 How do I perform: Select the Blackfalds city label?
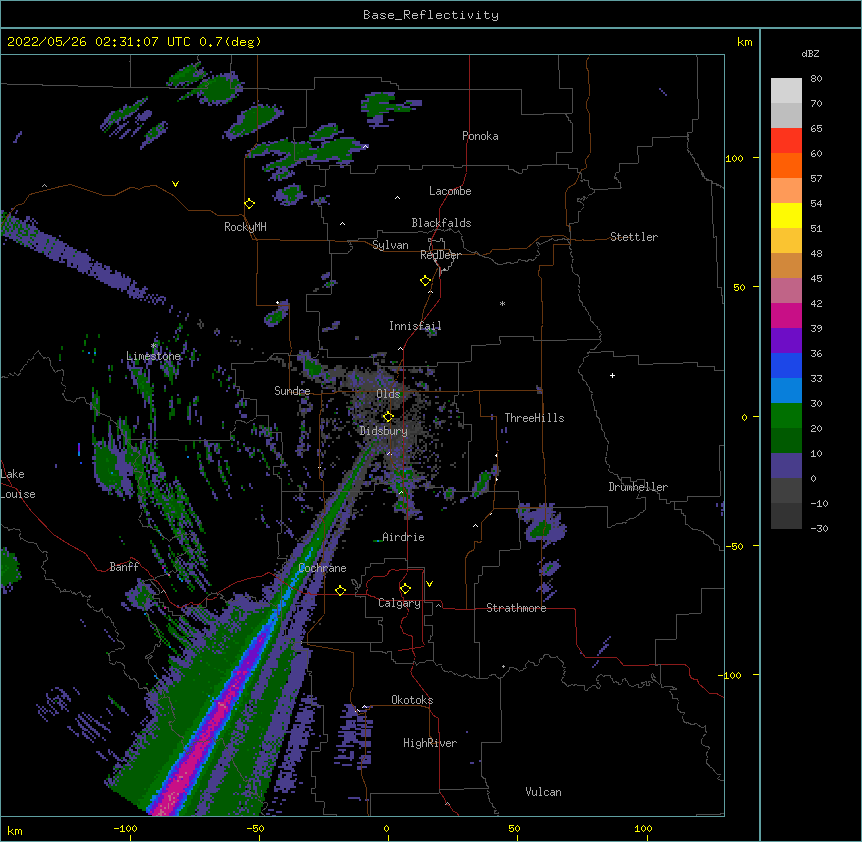click(x=441, y=223)
